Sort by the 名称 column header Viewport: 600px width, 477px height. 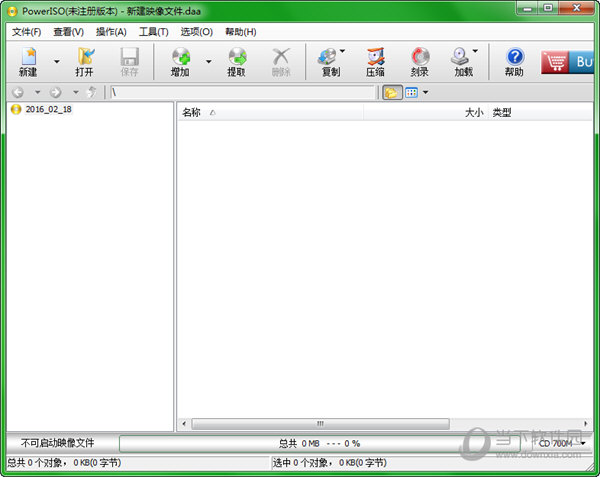tap(270, 112)
